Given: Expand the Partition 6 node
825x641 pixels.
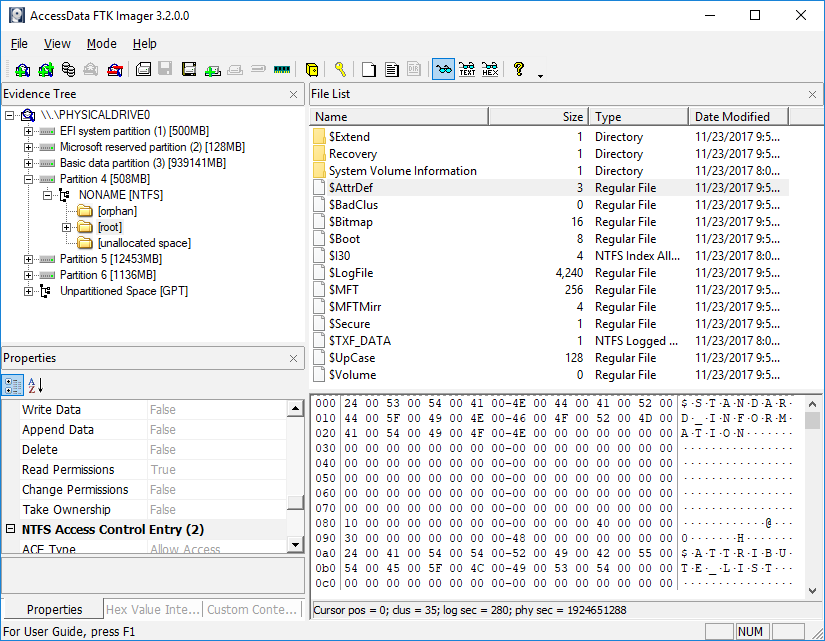Looking at the screenshot, I should tap(28, 275).
